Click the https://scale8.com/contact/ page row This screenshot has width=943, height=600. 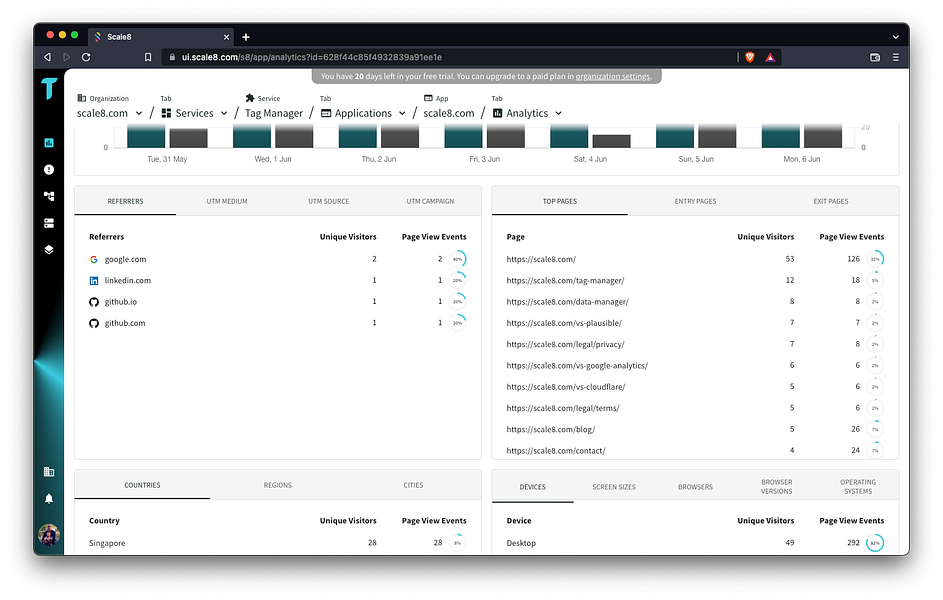[695, 450]
